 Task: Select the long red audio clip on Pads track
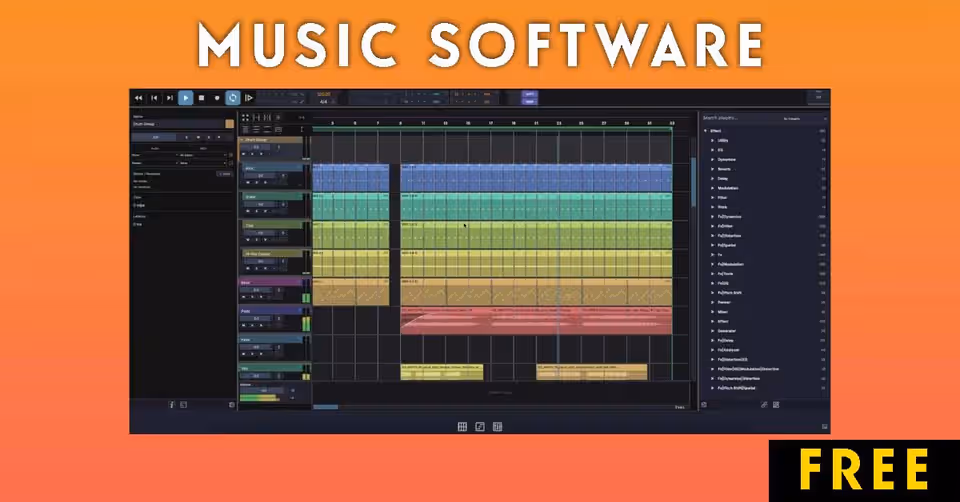point(536,321)
